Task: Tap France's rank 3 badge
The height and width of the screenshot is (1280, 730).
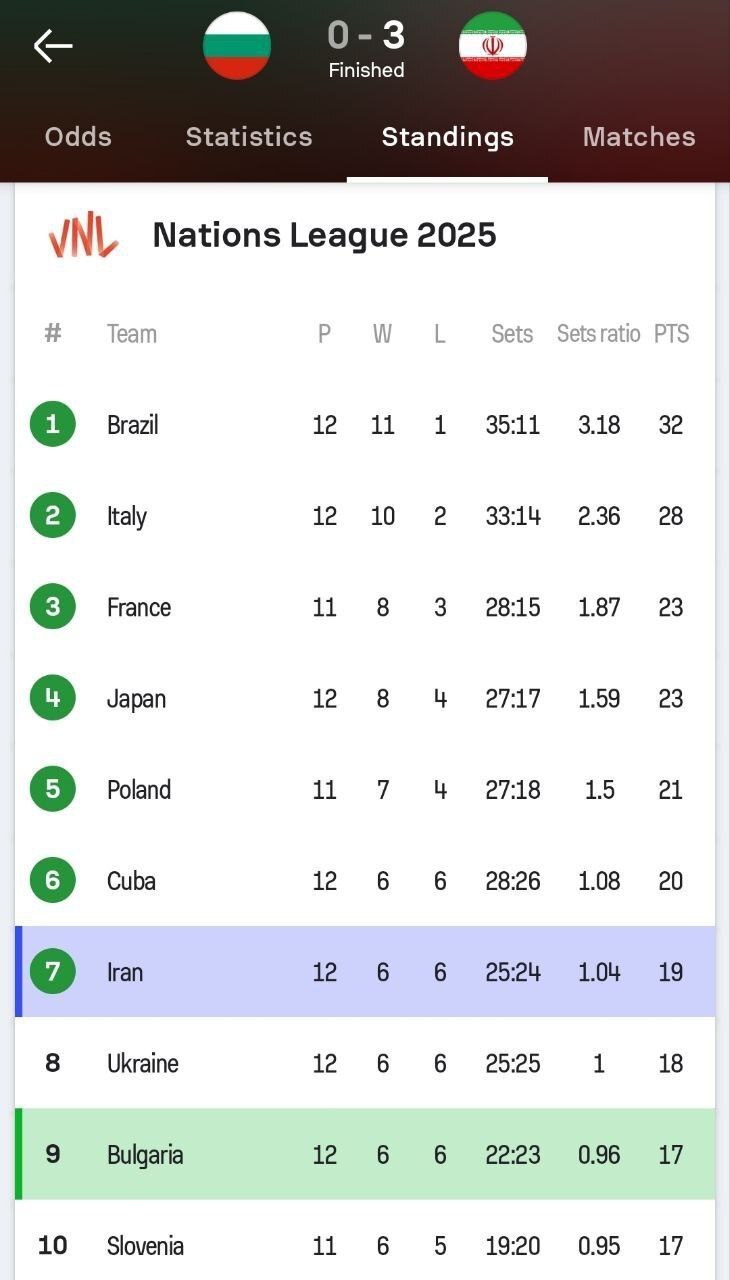Action: pos(53,606)
